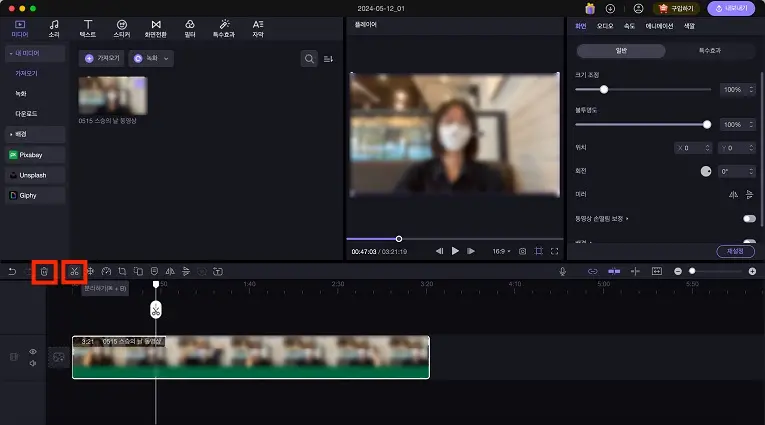Click the scissors split tool icon

point(74,271)
